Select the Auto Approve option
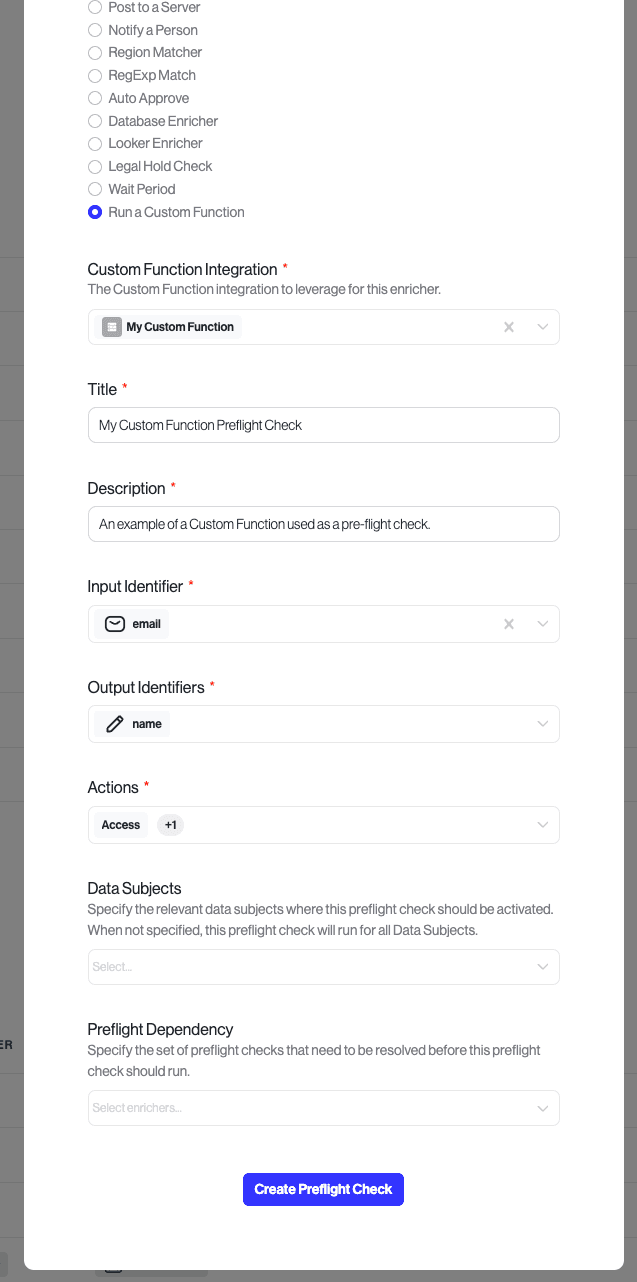 (94, 98)
